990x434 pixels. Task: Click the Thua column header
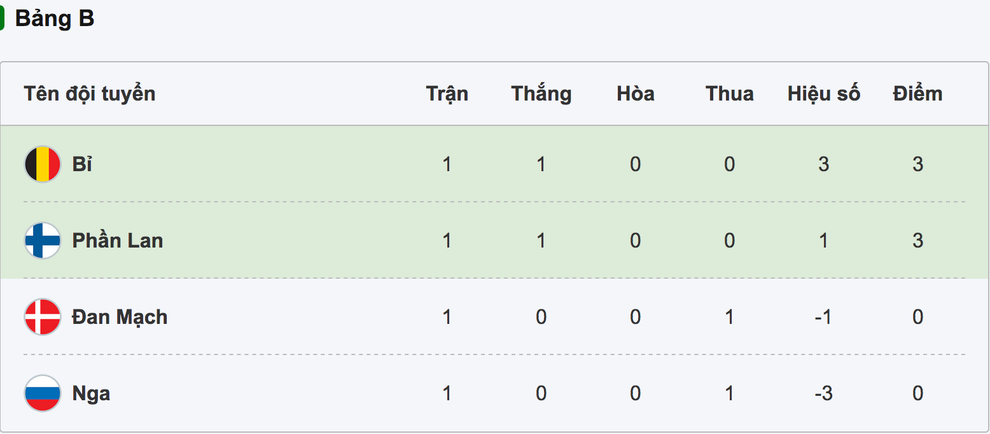pyautogui.click(x=729, y=94)
